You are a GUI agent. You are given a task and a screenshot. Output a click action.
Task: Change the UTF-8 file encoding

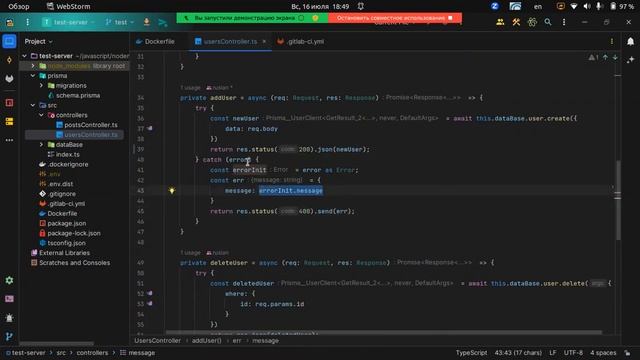tap(573, 353)
